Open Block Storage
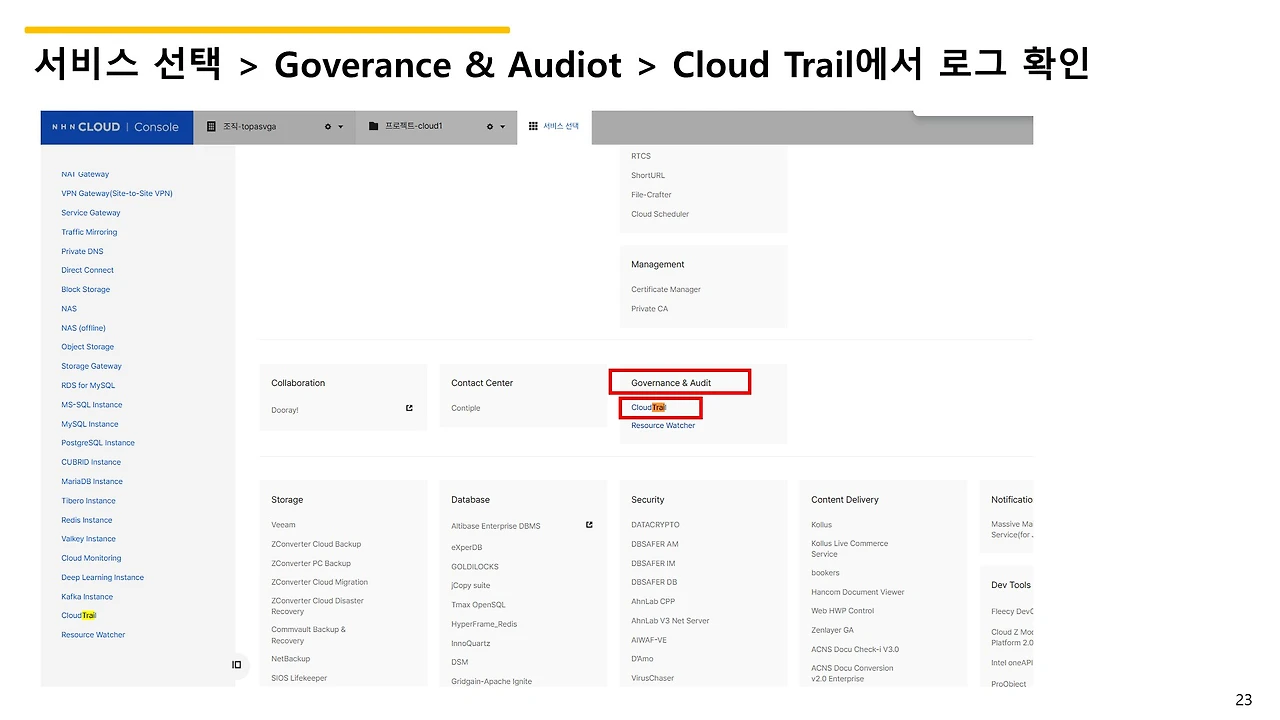Image resolution: width=1280 pixels, height=720 pixels. tap(86, 290)
